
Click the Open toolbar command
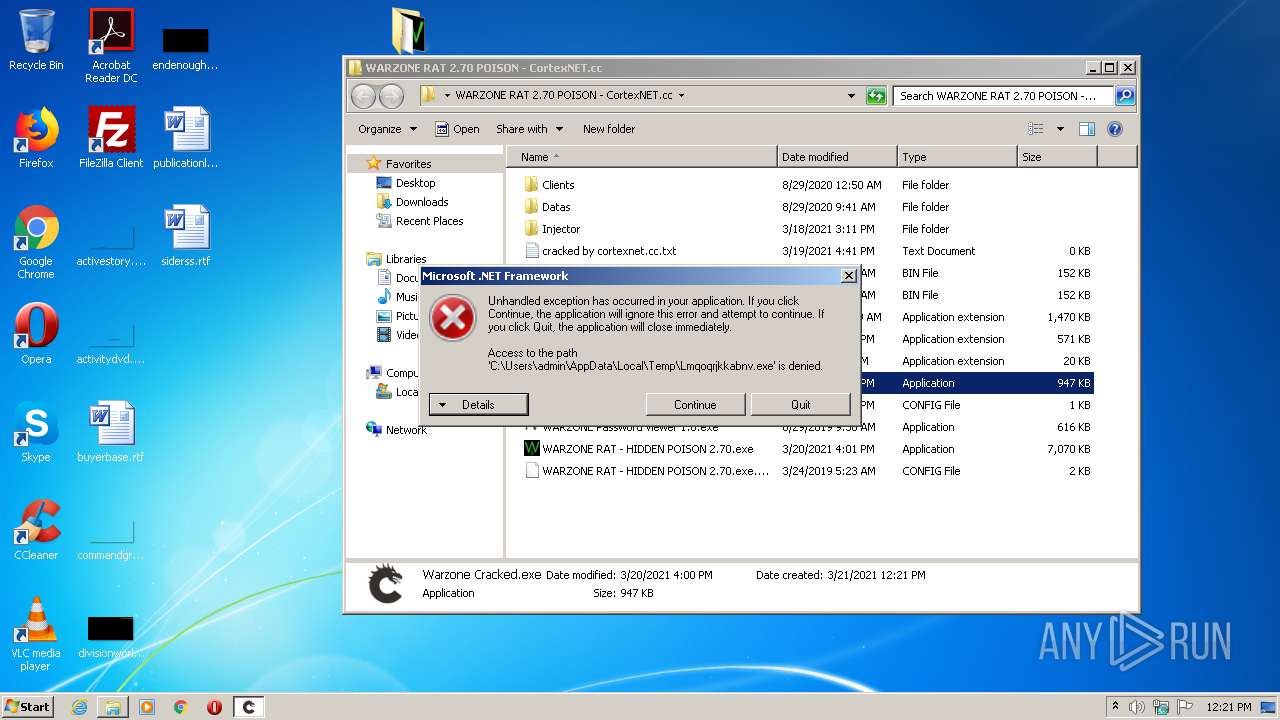pos(458,129)
